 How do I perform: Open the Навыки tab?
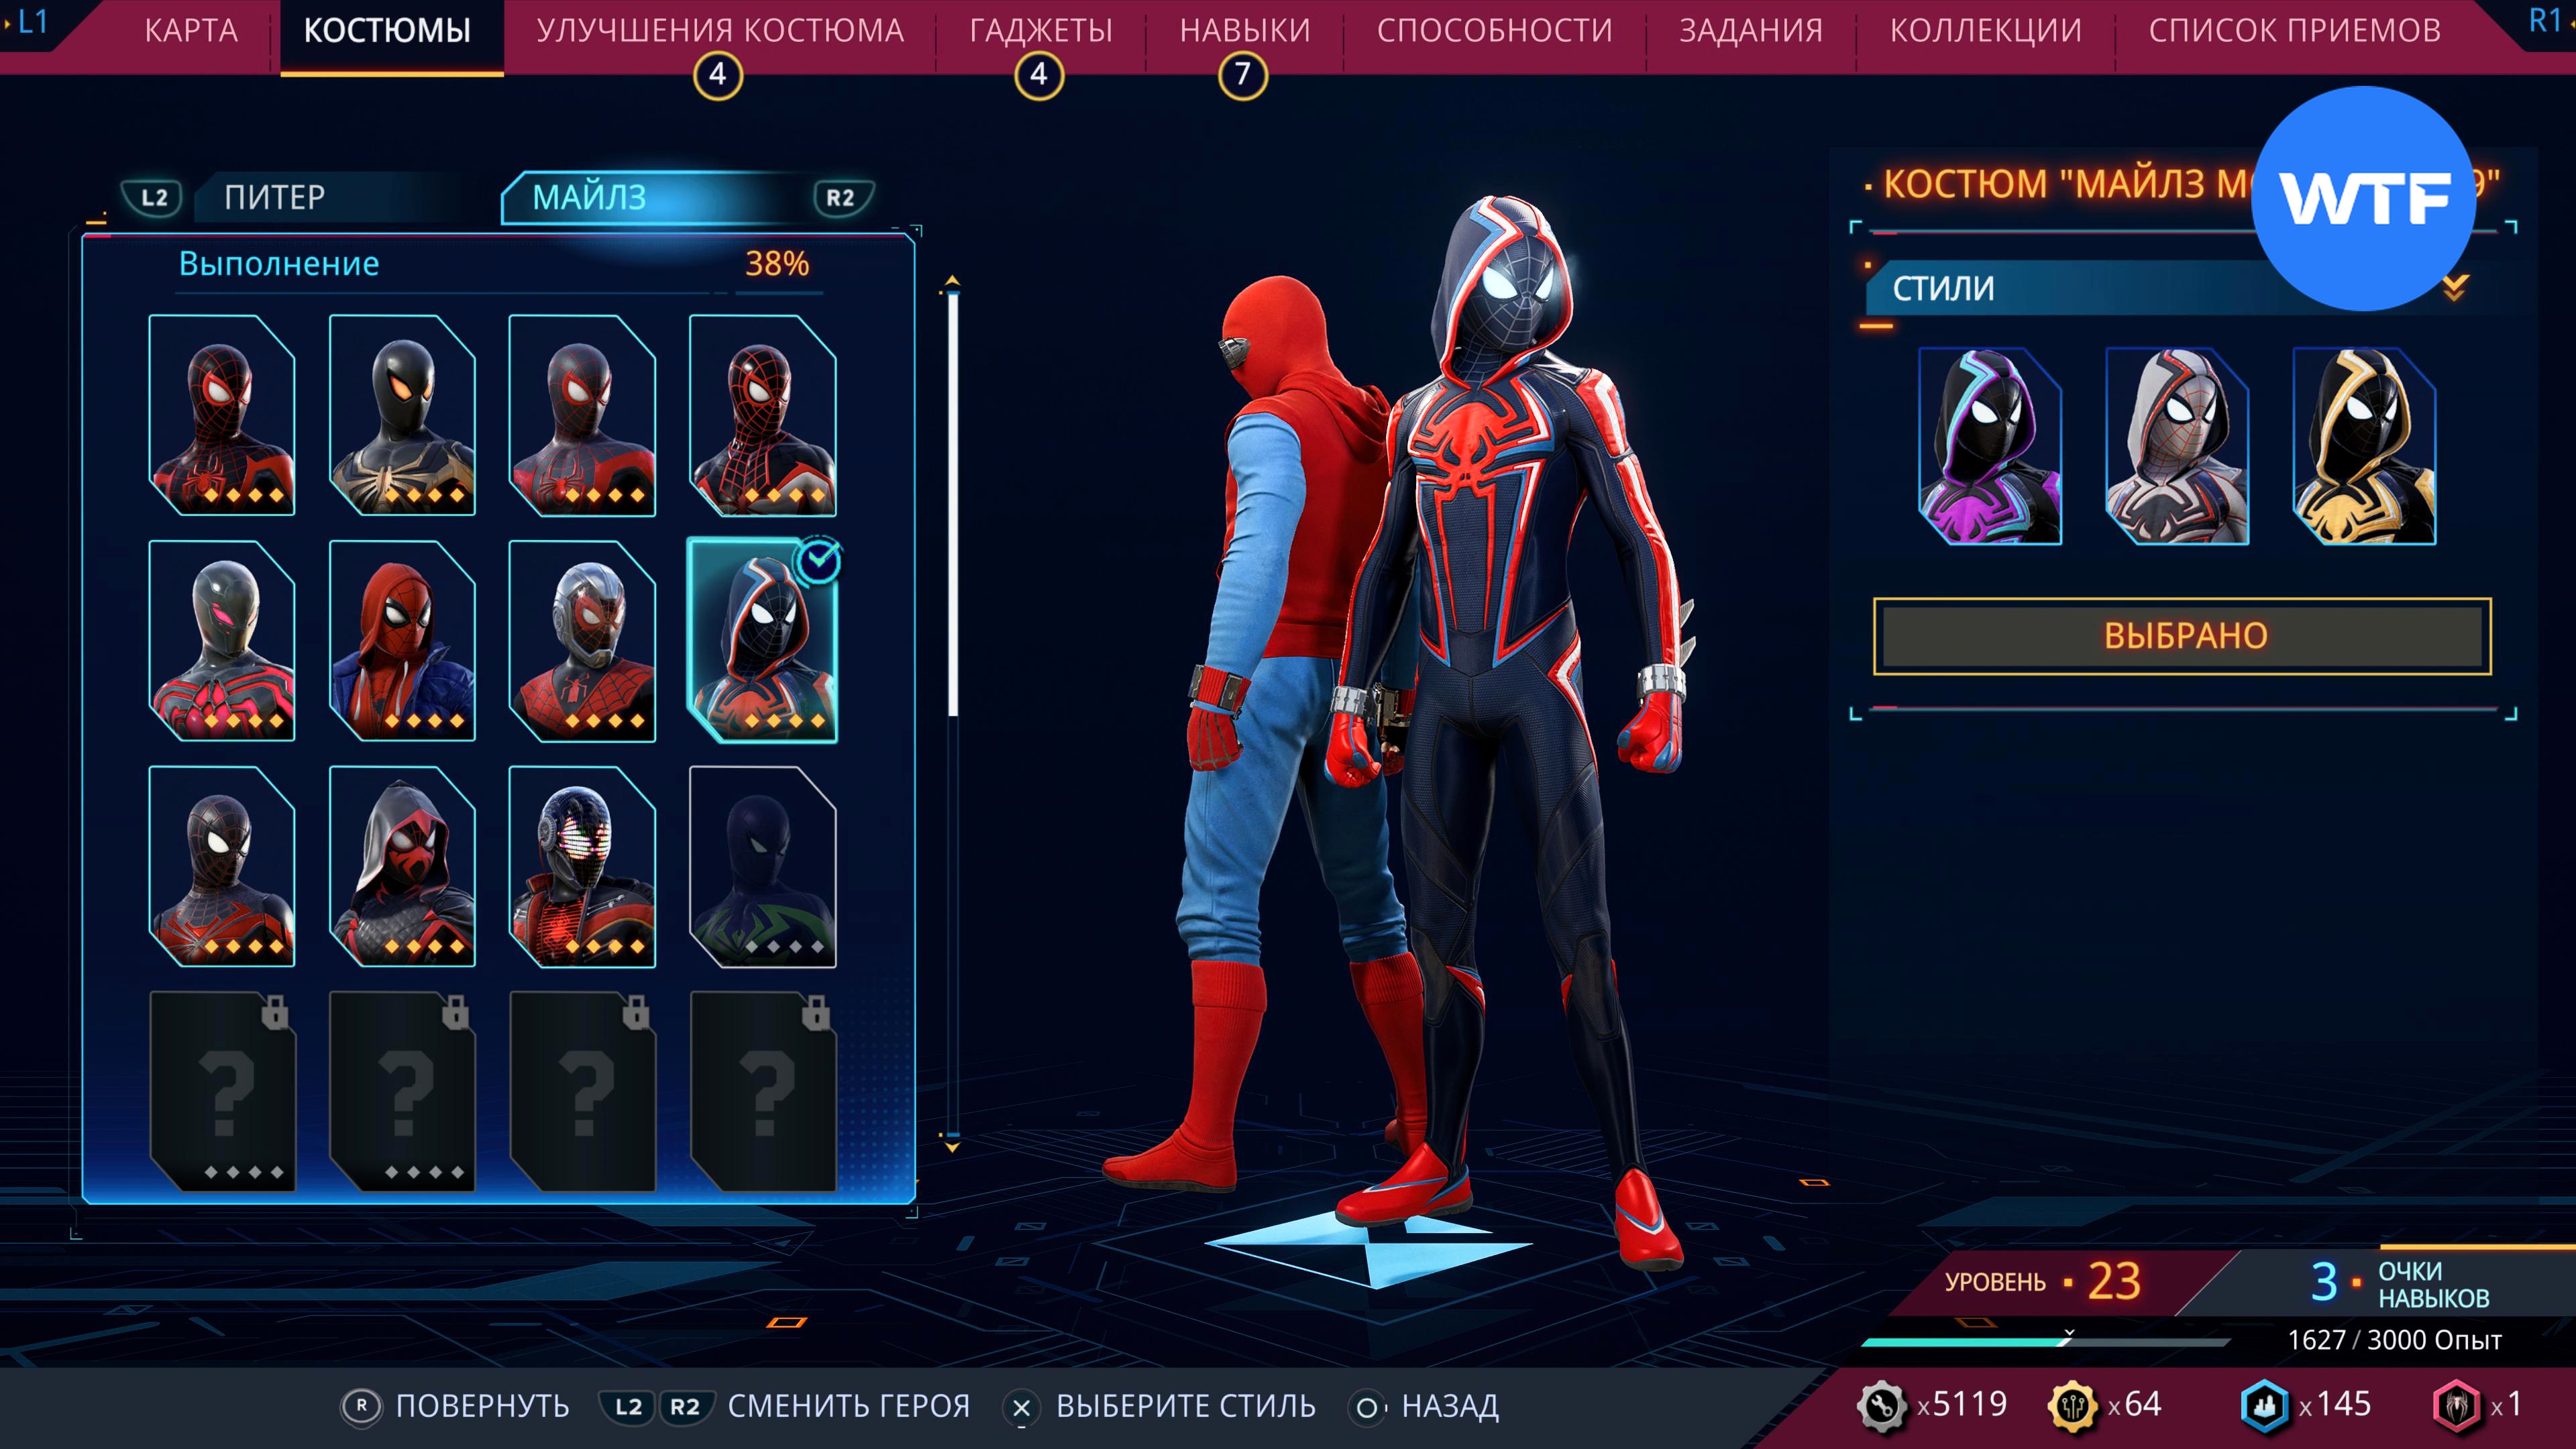pyautogui.click(x=1244, y=31)
